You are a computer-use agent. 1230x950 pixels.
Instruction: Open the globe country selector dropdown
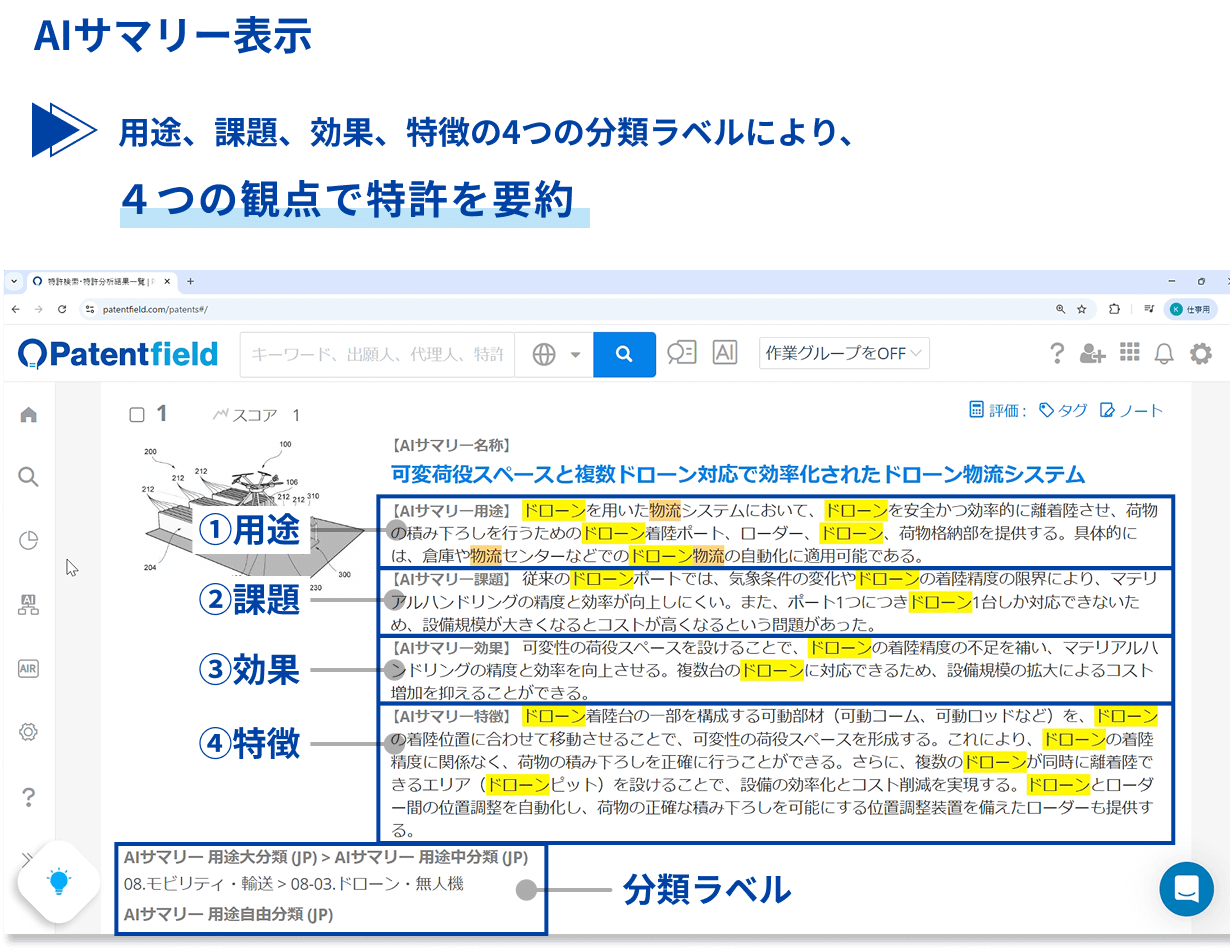tap(555, 354)
